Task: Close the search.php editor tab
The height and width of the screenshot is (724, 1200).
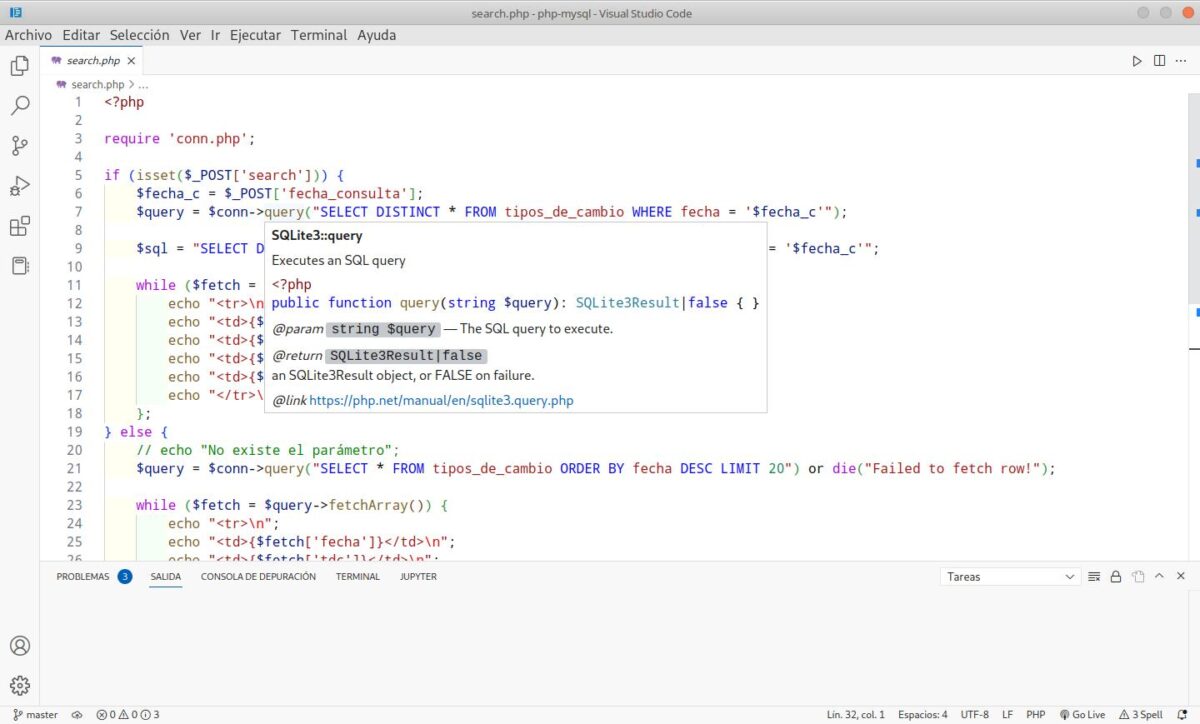Action: 131,61
